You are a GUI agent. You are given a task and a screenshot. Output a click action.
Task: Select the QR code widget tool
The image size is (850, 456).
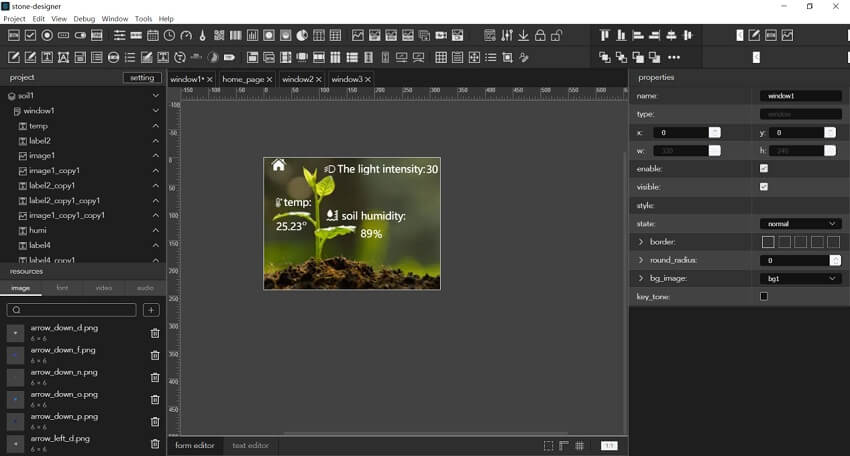pyautogui.click(x=219, y=35)
